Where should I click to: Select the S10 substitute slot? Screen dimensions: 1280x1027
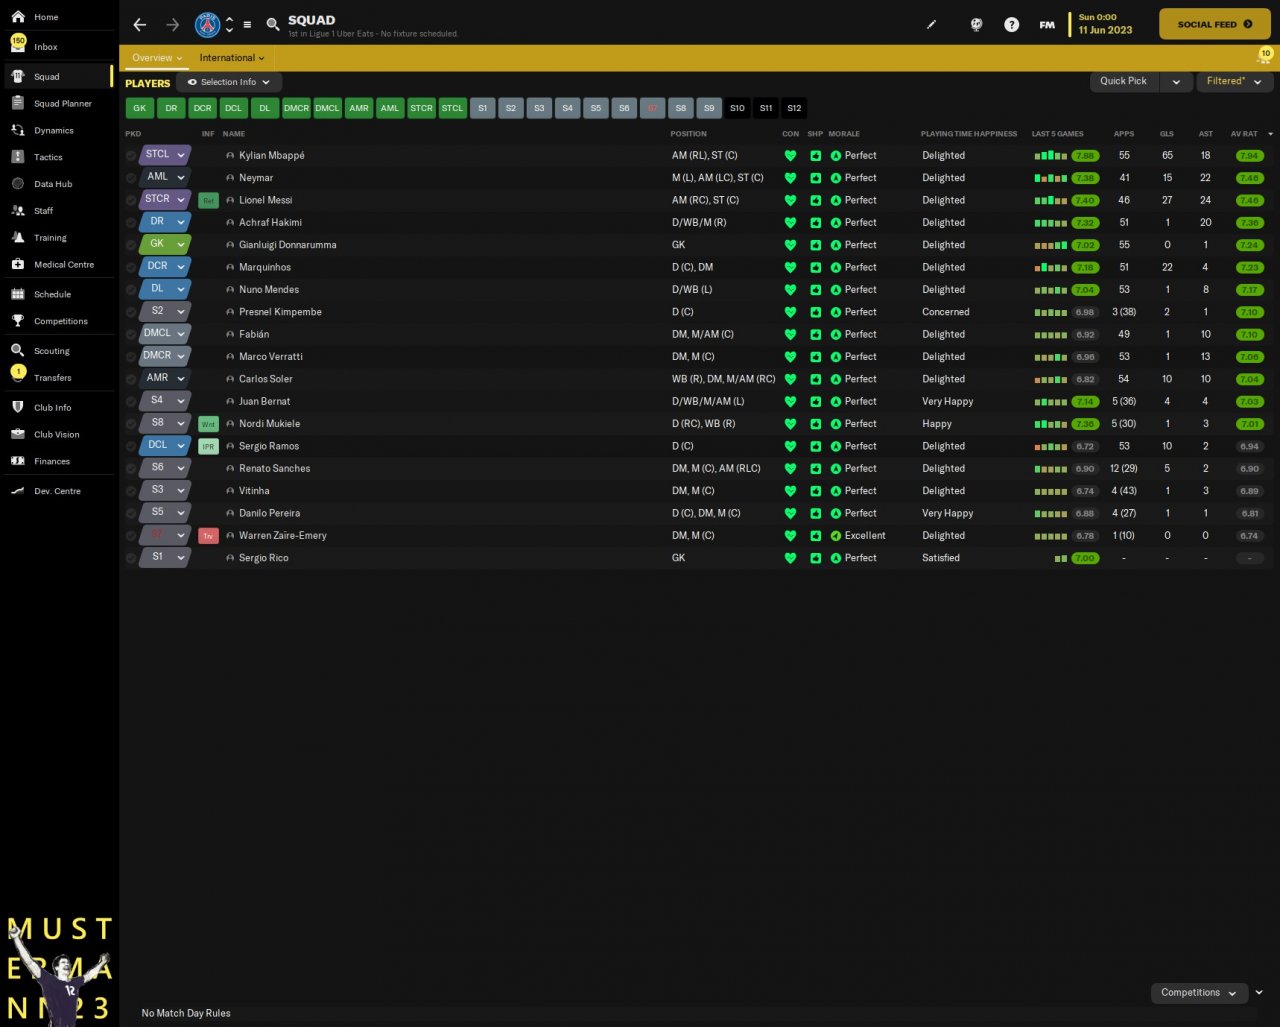[x=737, y=108]
